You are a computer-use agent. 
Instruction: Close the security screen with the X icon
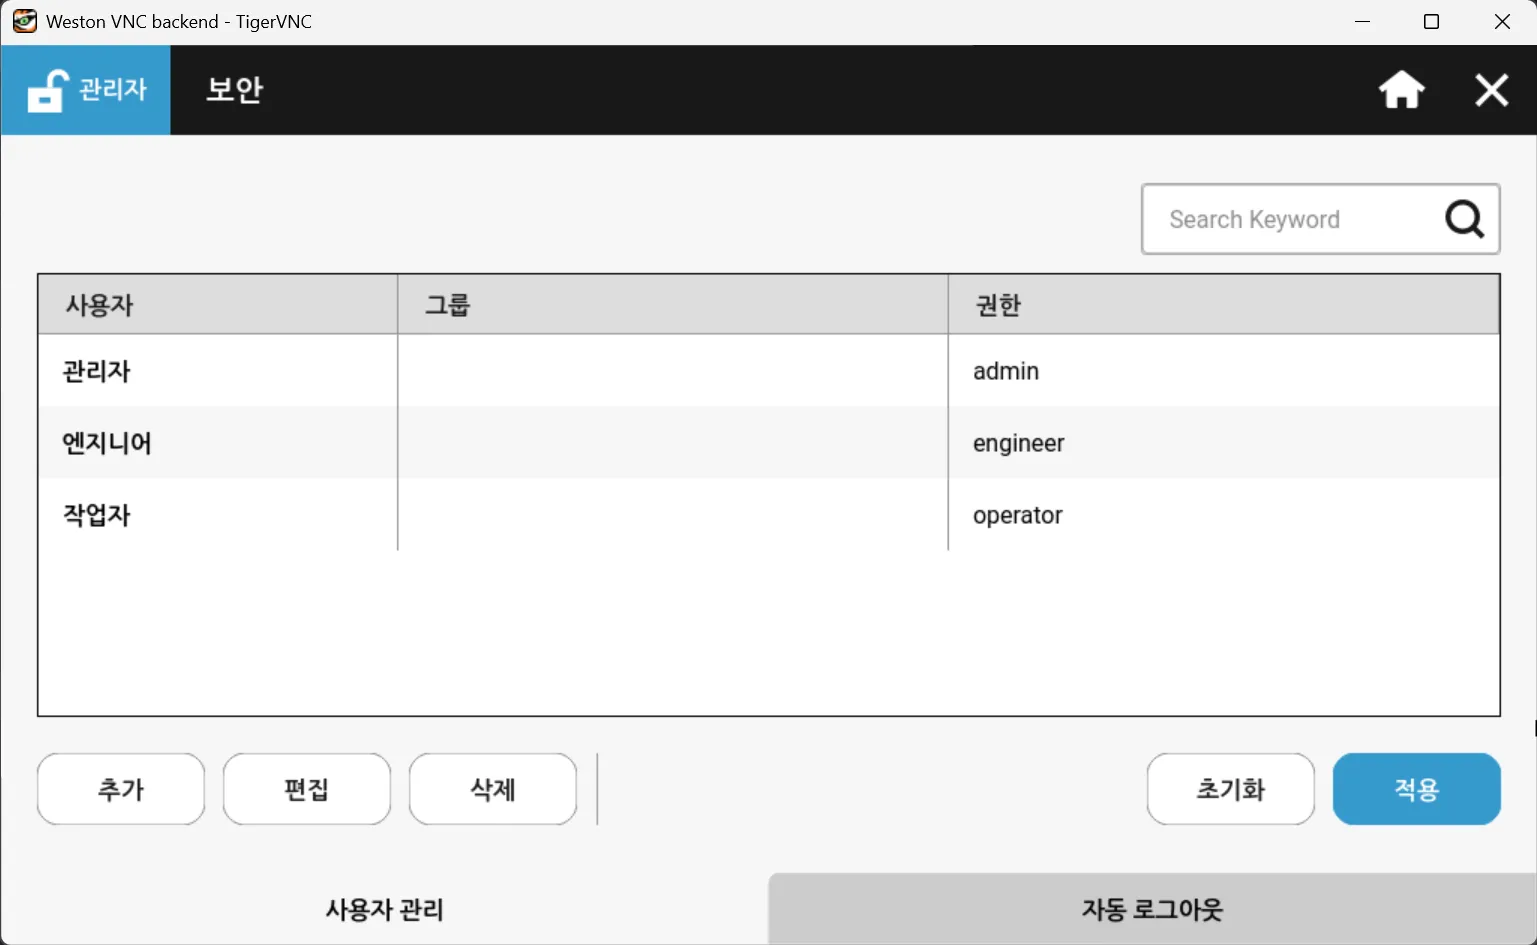(x=1491, y=90)
